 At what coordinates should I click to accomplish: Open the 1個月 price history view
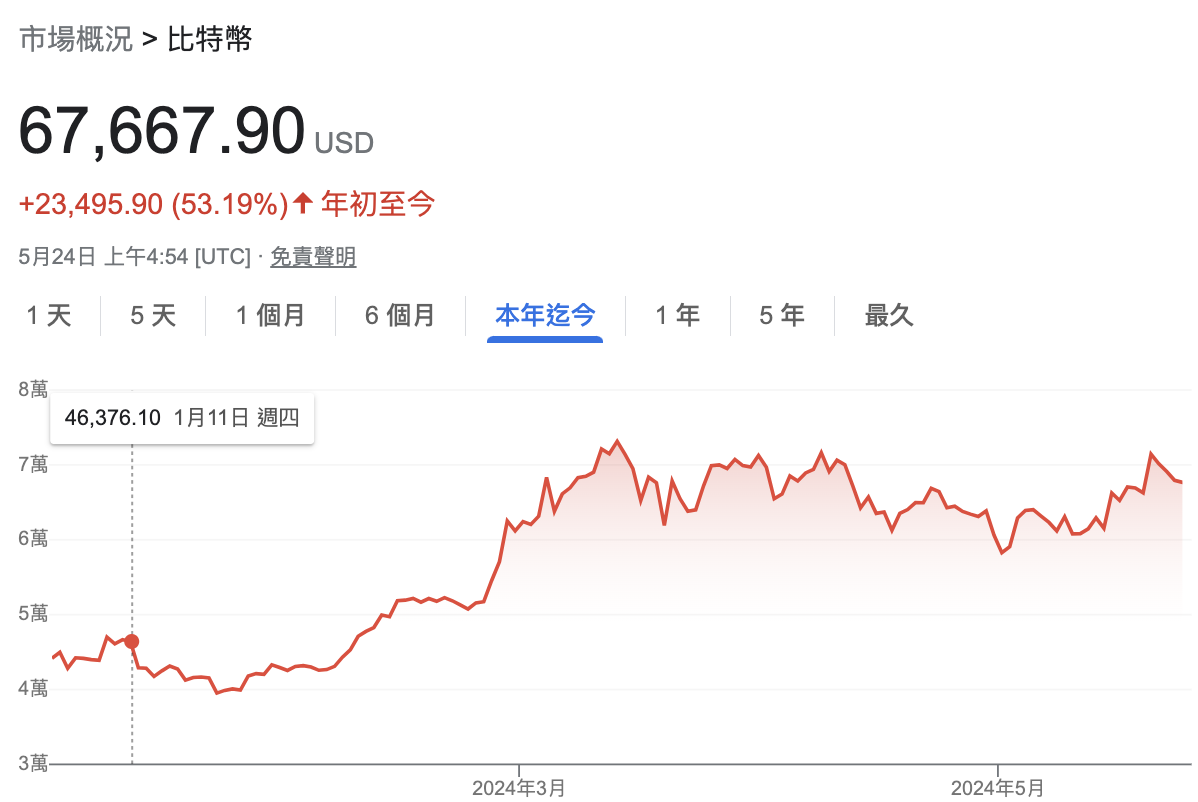coord(270,315)
